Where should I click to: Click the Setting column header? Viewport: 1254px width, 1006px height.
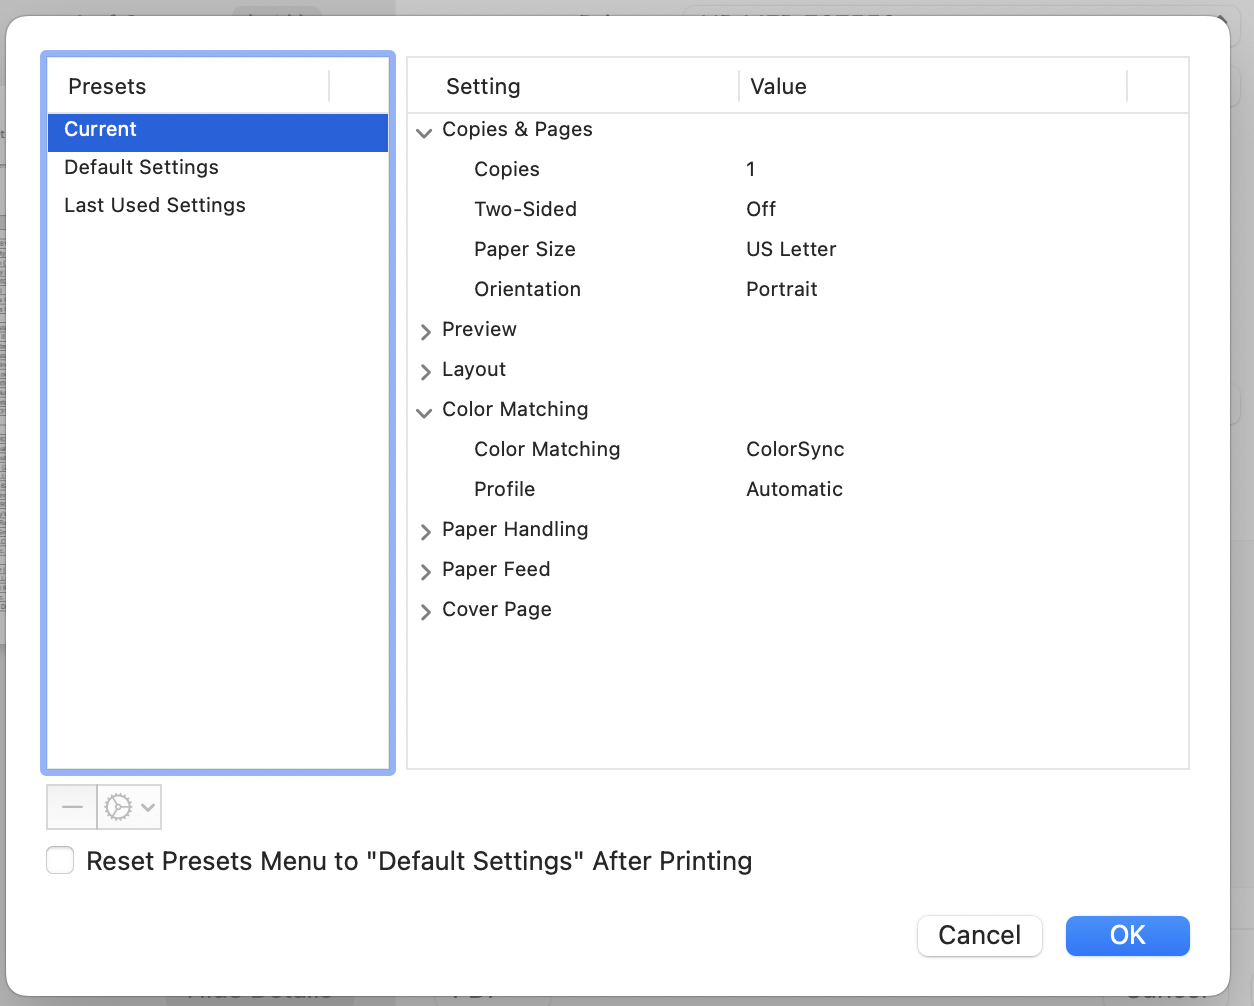point(483,87)
